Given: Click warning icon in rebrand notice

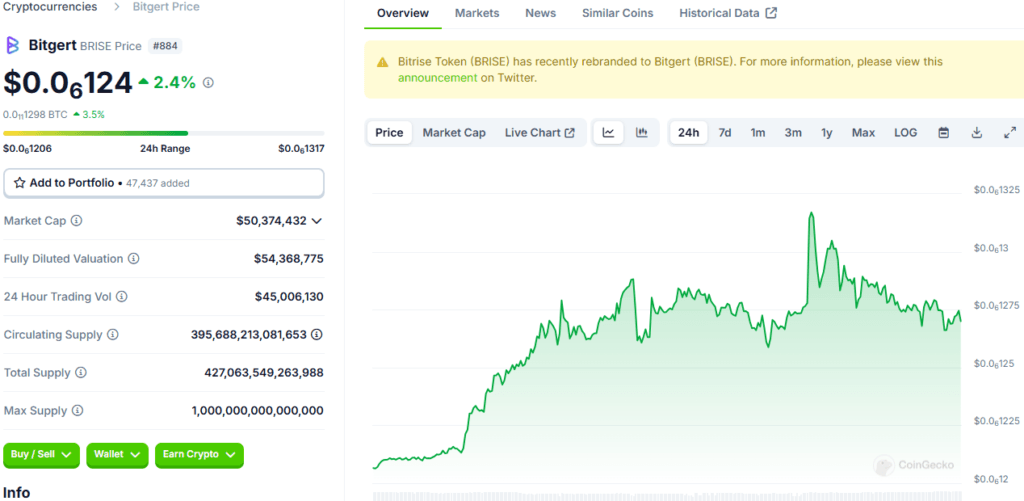Looking at the screenshot, I should coord(383,62).
